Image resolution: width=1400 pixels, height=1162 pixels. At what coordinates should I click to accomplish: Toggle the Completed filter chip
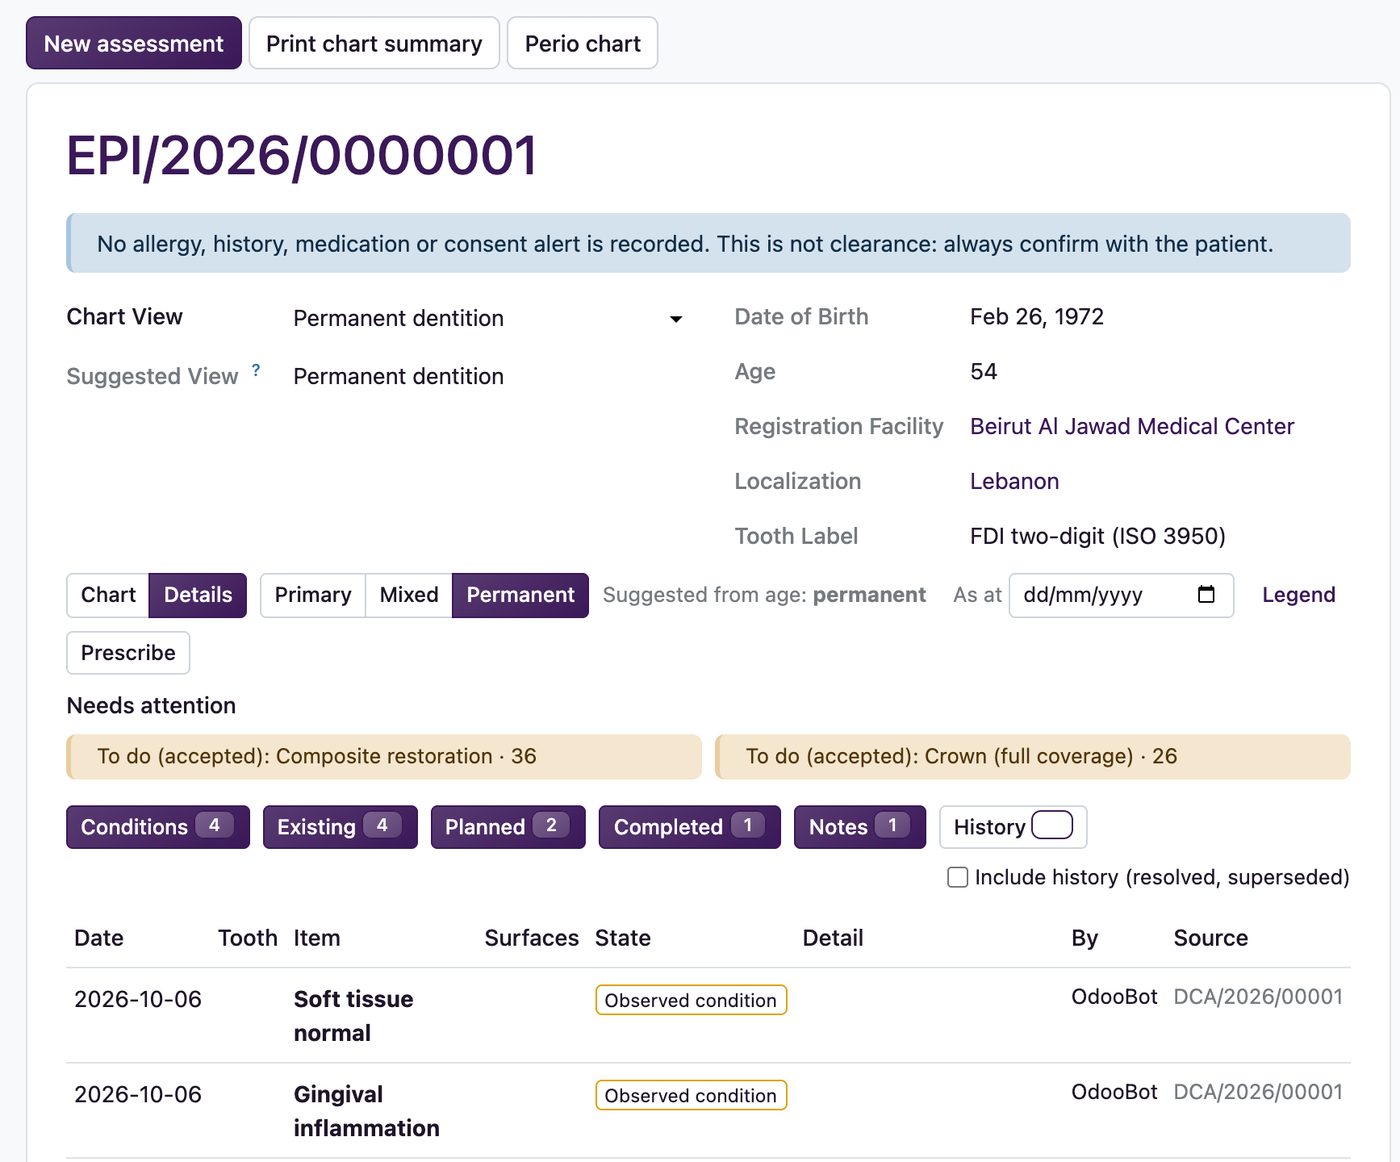tap(690, 827)
